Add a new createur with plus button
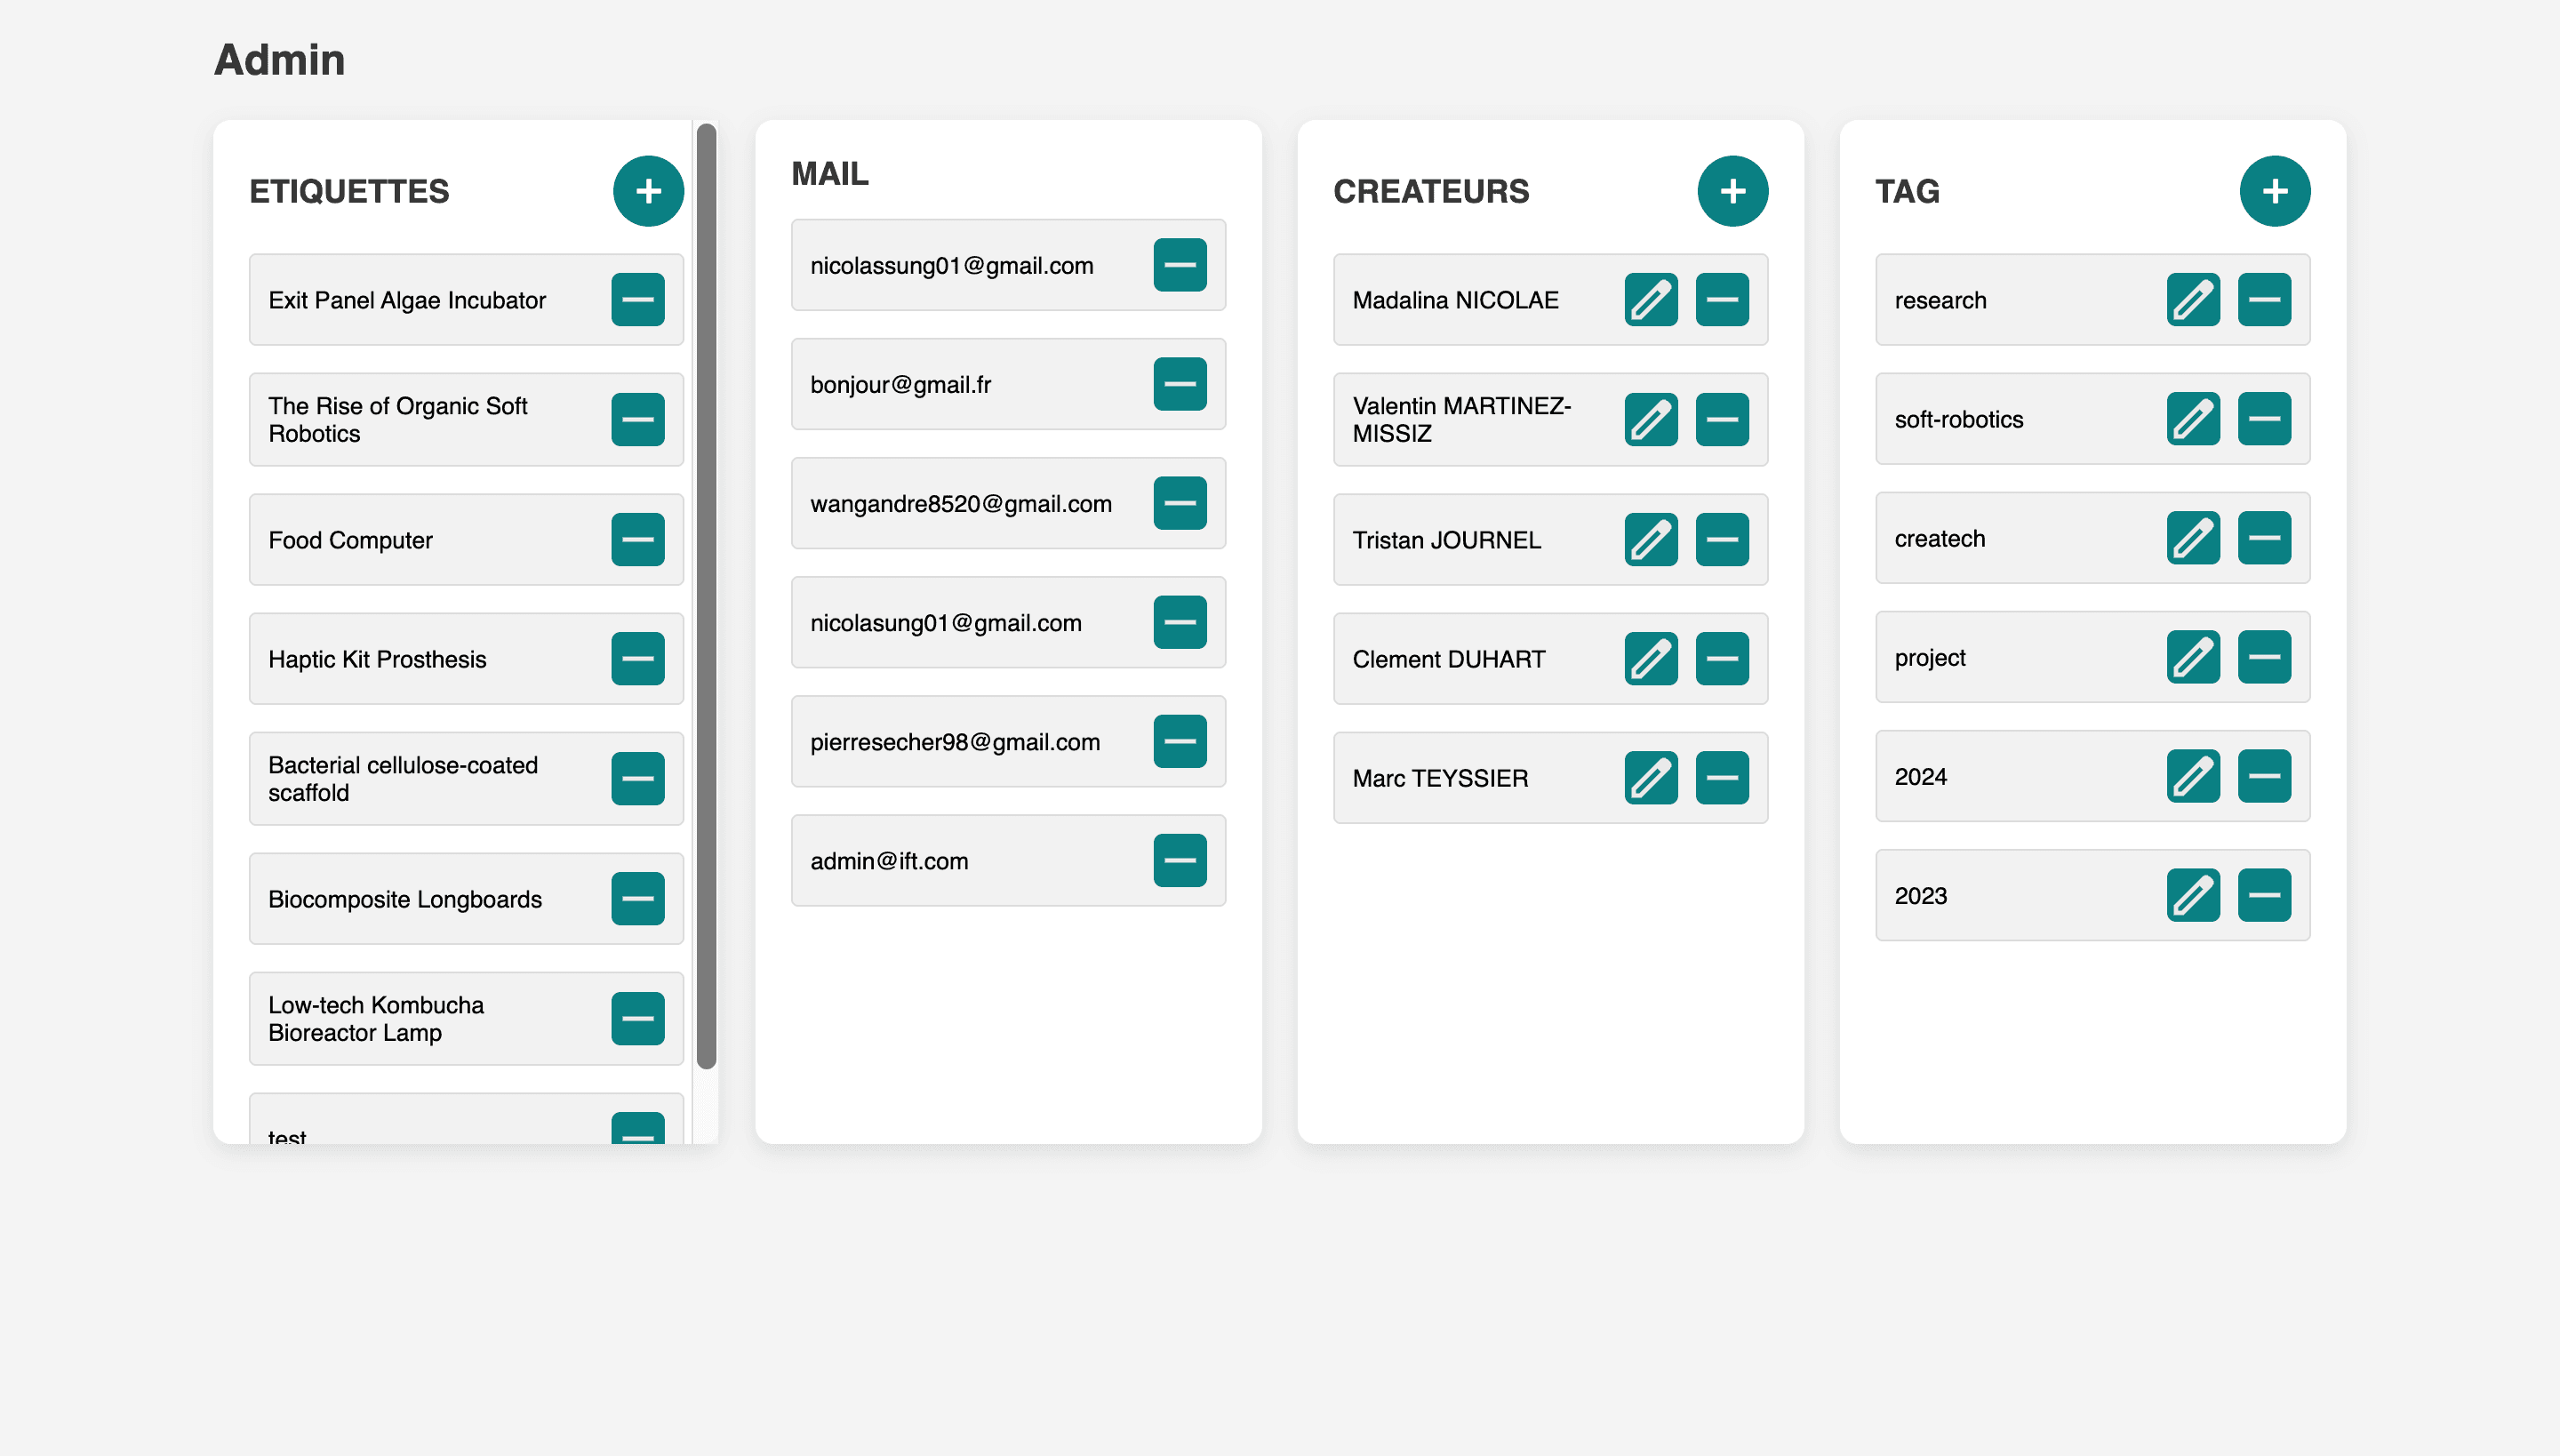The height and width of the screenshot is (1456, 2560). (1732, 191)
